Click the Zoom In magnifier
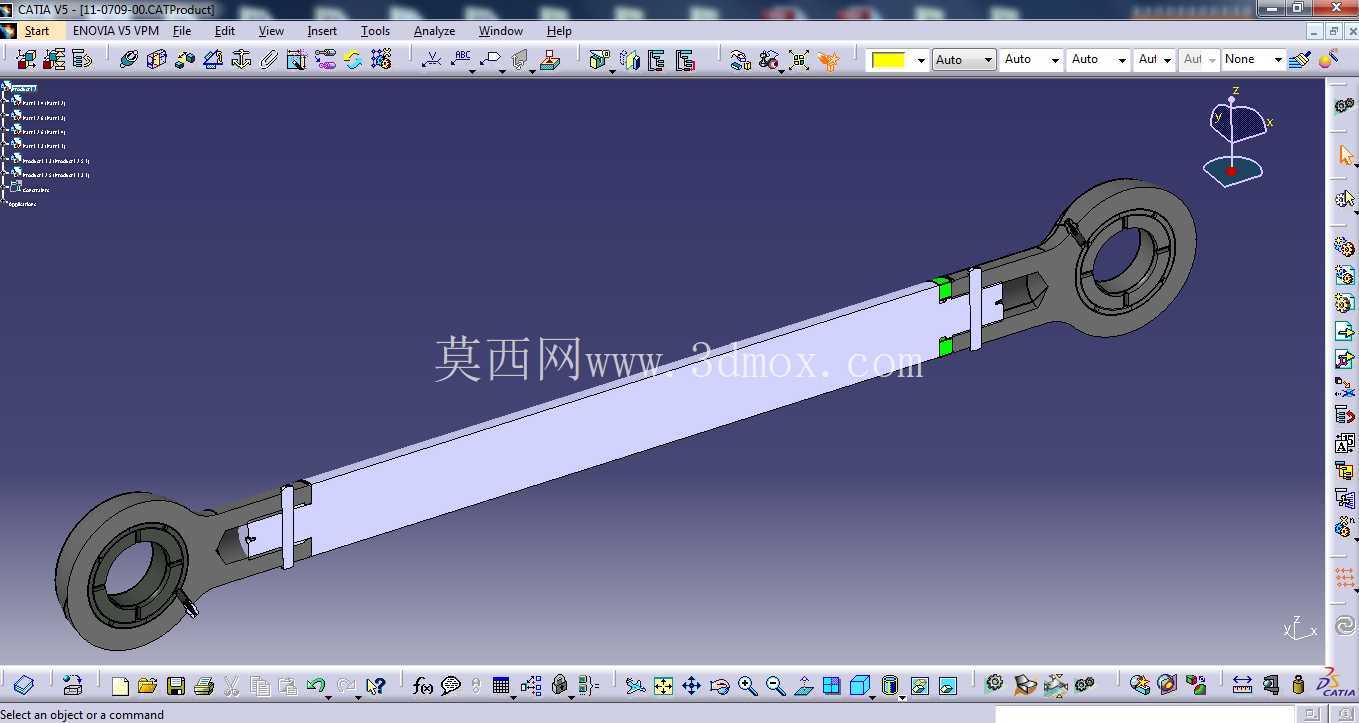1359x723 pixels. (x=747, y=686)
